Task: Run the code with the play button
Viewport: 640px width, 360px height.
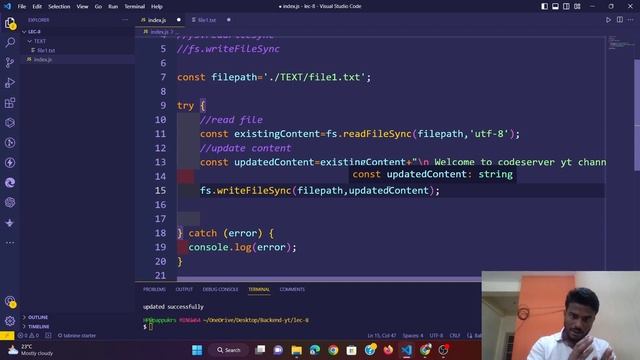Action: point(608,20)
